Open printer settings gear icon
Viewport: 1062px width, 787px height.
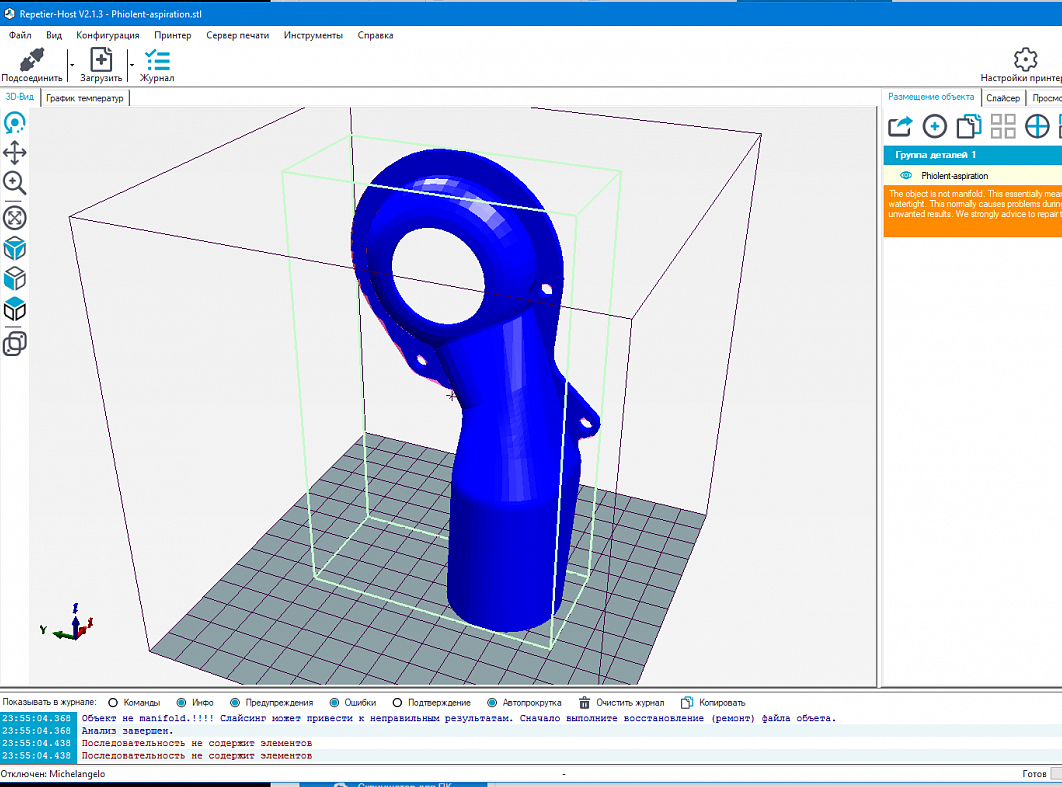(x=1025, y=60)
